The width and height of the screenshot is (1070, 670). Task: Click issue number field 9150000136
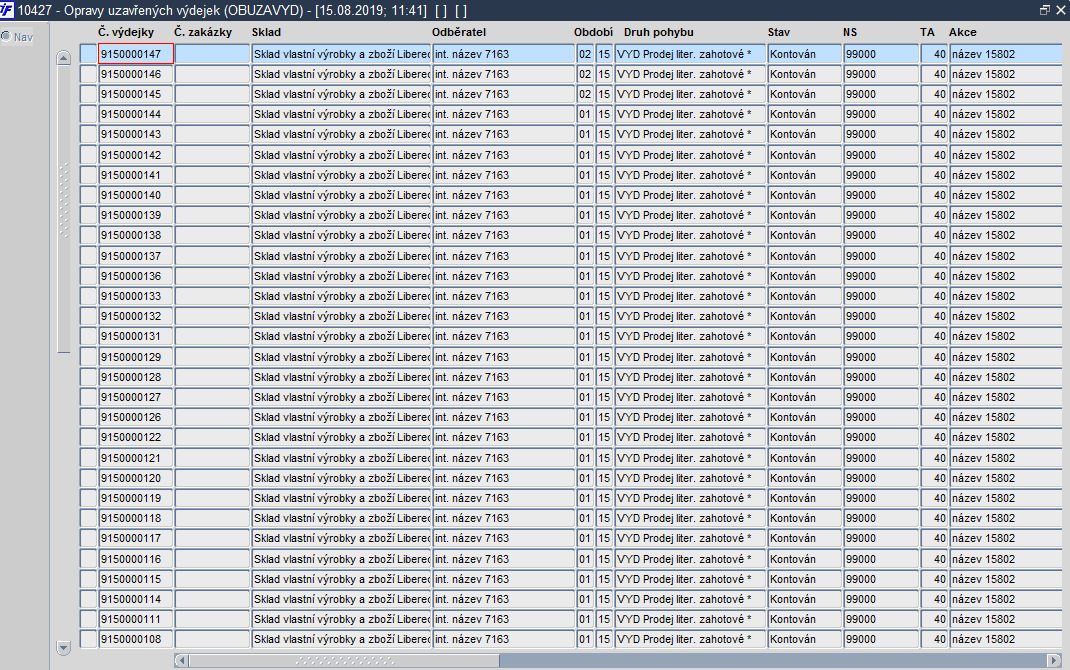[x=136, y=276]
